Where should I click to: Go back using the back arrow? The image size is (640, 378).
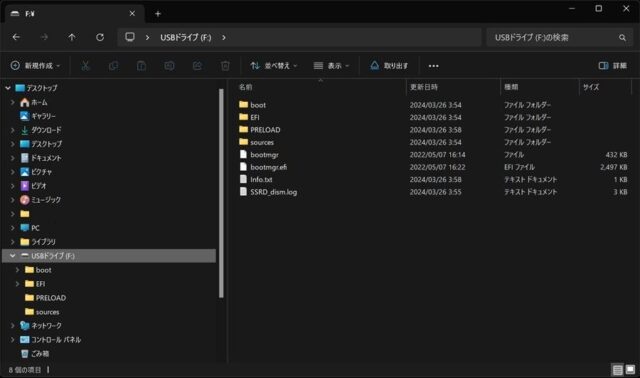(16, 37)
